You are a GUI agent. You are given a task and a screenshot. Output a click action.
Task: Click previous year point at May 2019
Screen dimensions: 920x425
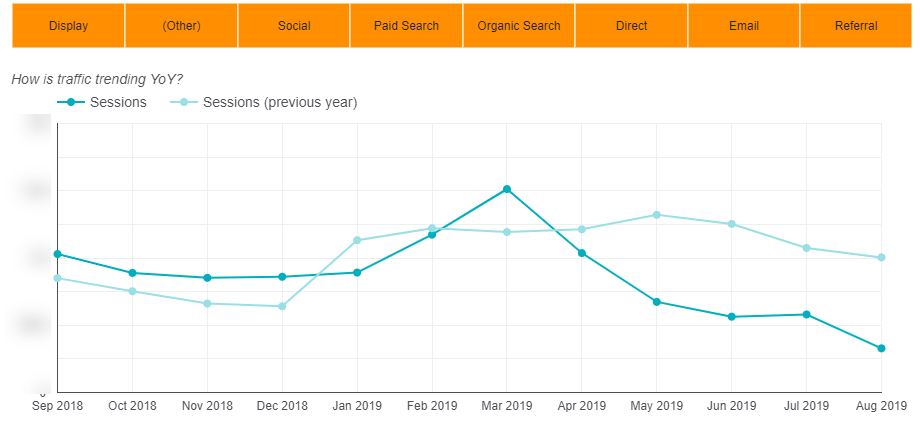[x=657, y=215]
